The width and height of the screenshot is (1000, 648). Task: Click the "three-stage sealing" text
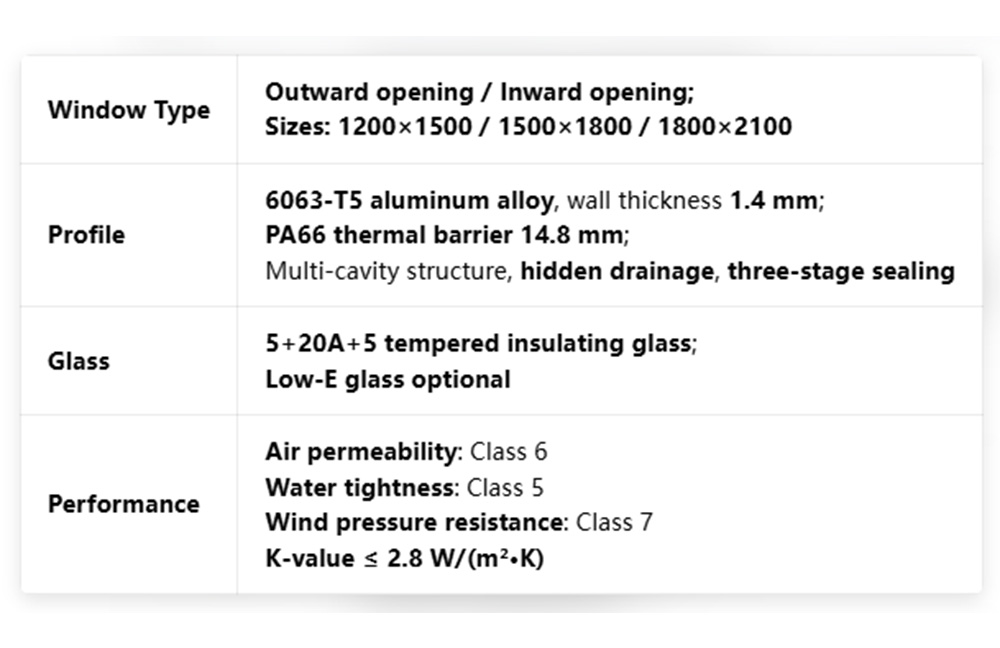841,271
